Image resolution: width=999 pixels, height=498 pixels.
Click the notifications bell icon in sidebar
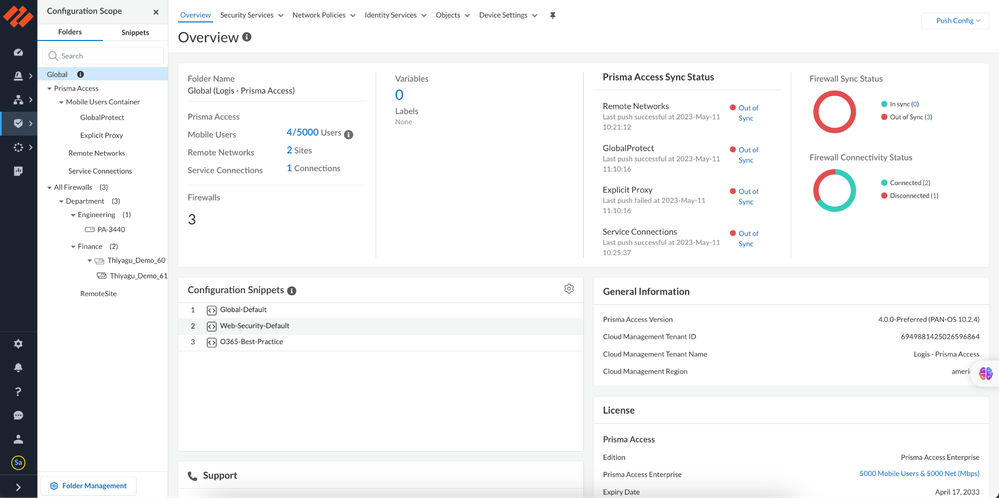coord(18,367)
